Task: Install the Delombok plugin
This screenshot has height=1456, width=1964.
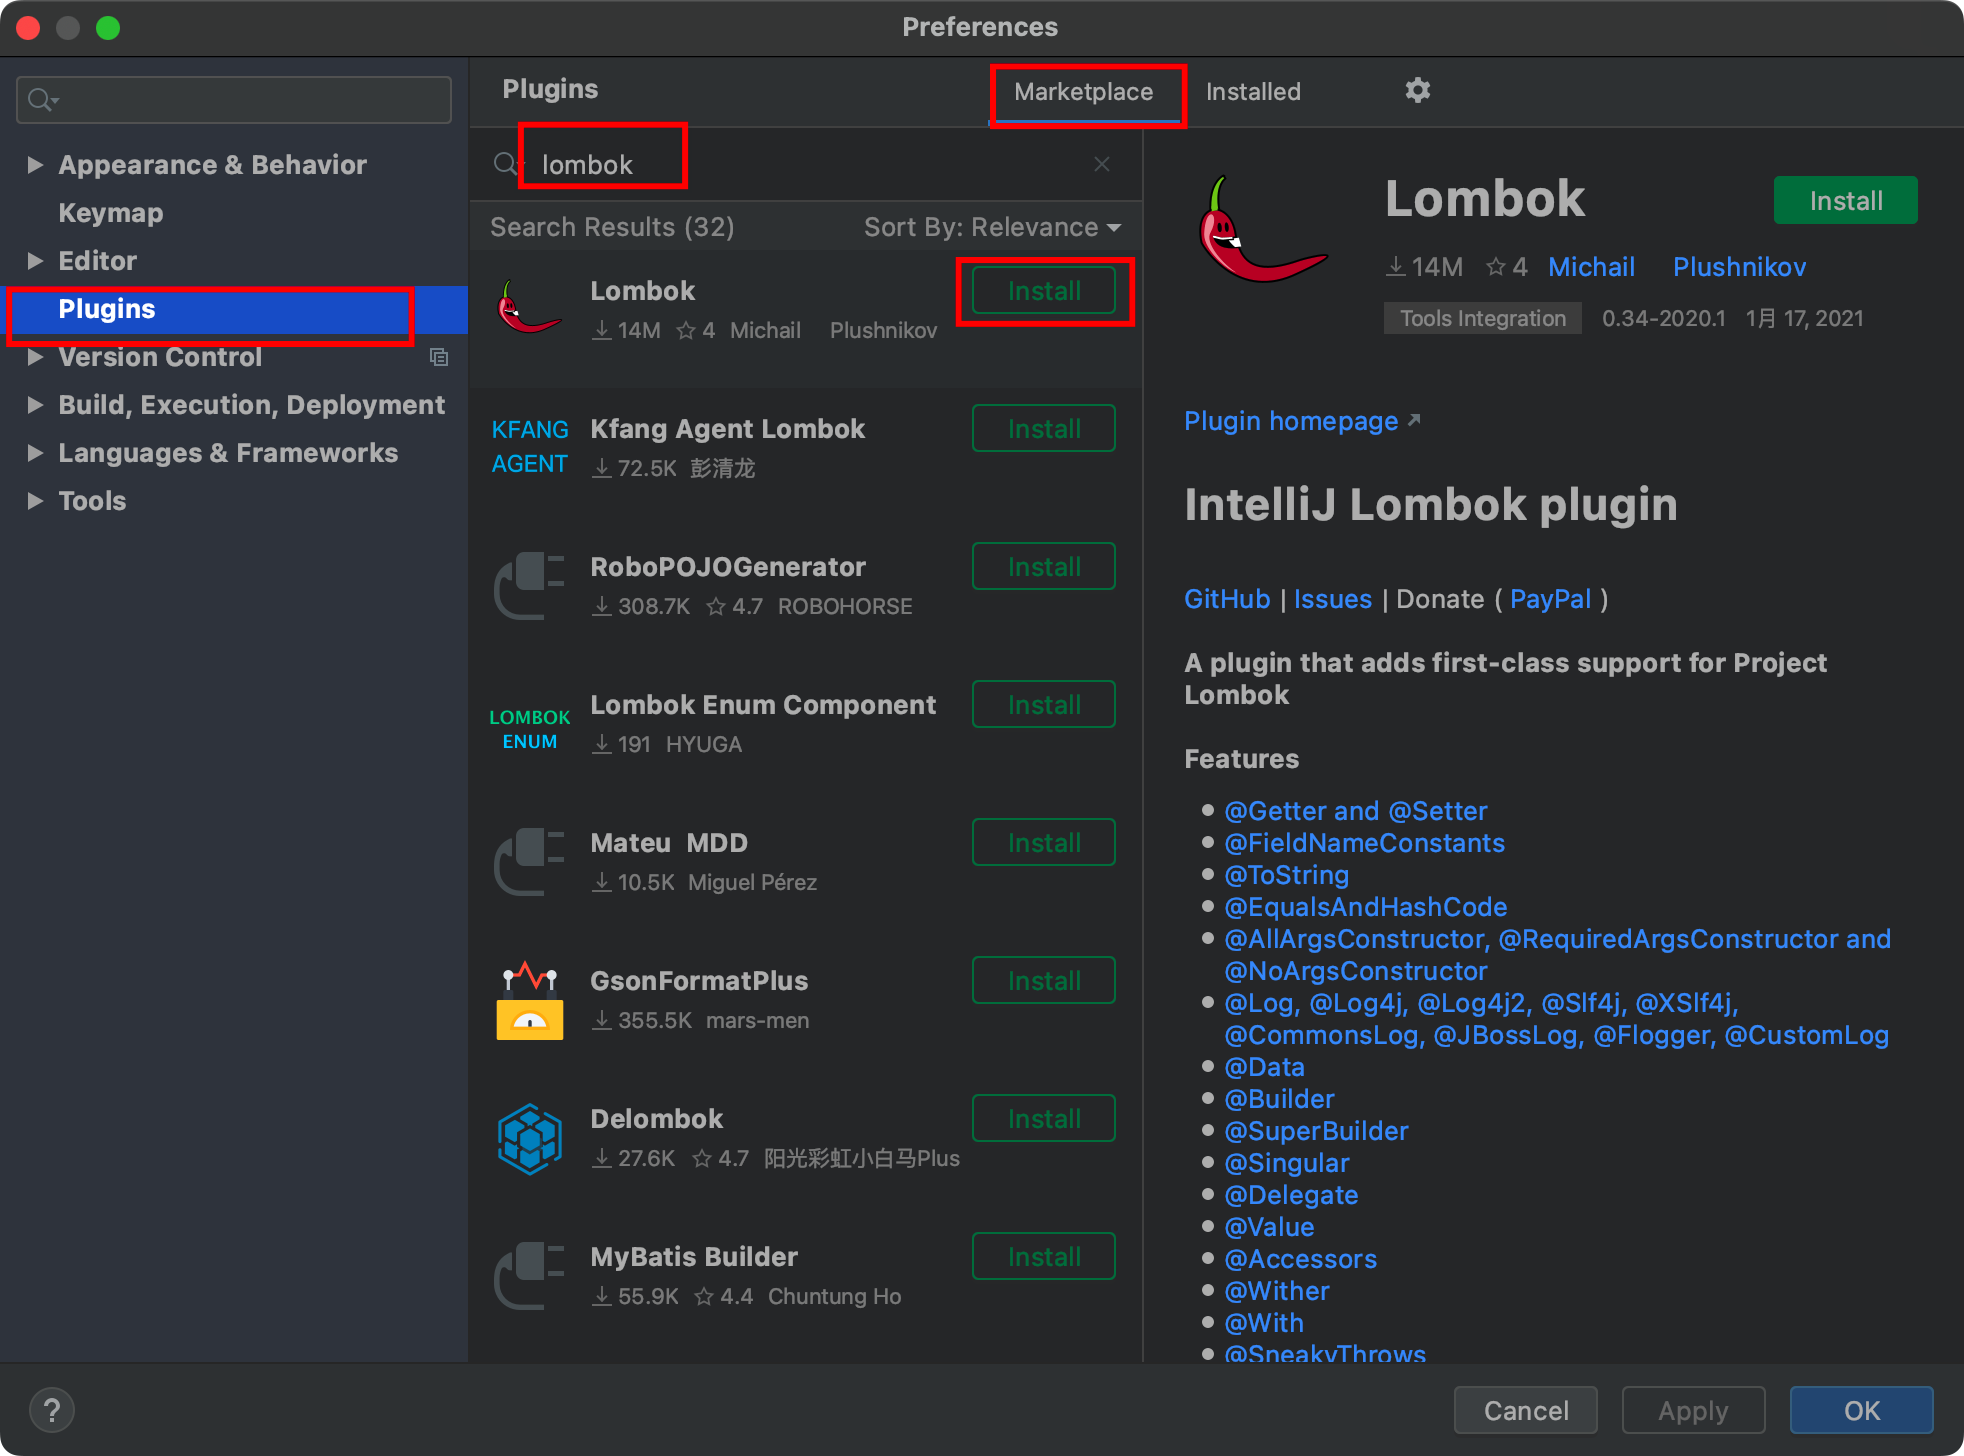Action: pyautogui.click(x=1044, y=1119)
